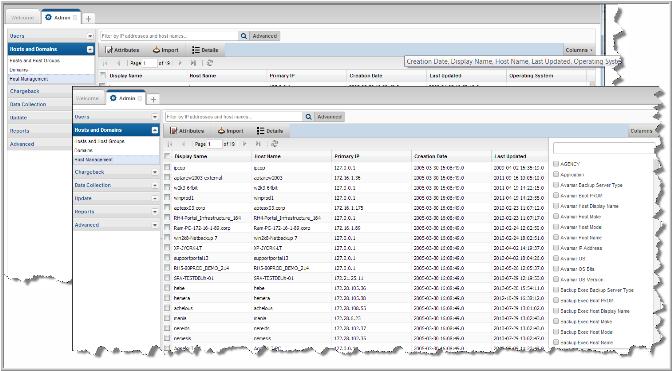Go to previous page in back window pager

click(x=119, y=63)
